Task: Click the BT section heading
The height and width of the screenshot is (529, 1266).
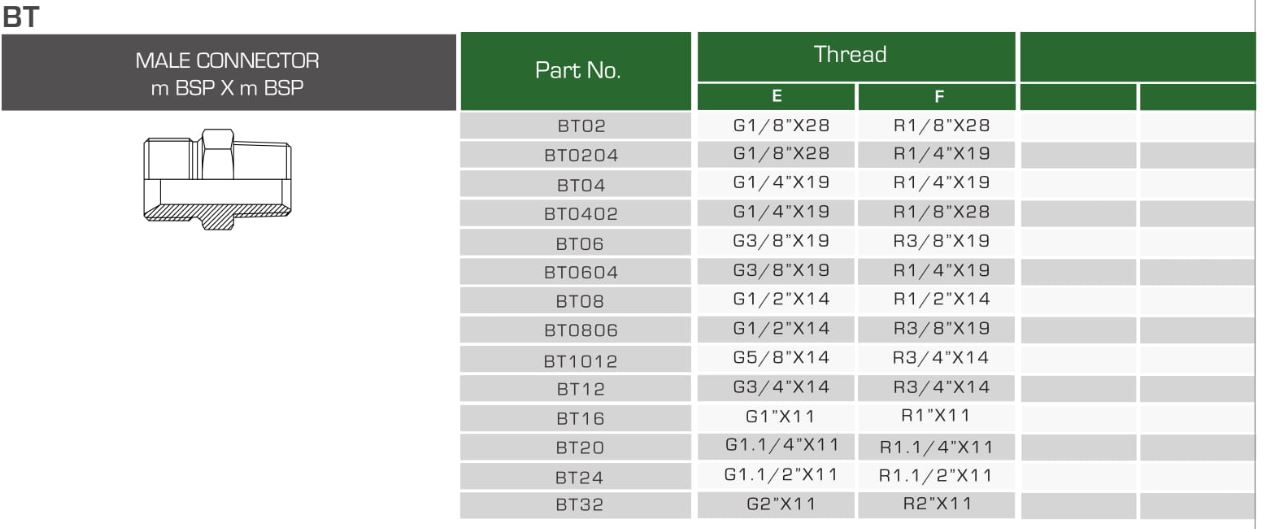Action: tap(20, 17)
